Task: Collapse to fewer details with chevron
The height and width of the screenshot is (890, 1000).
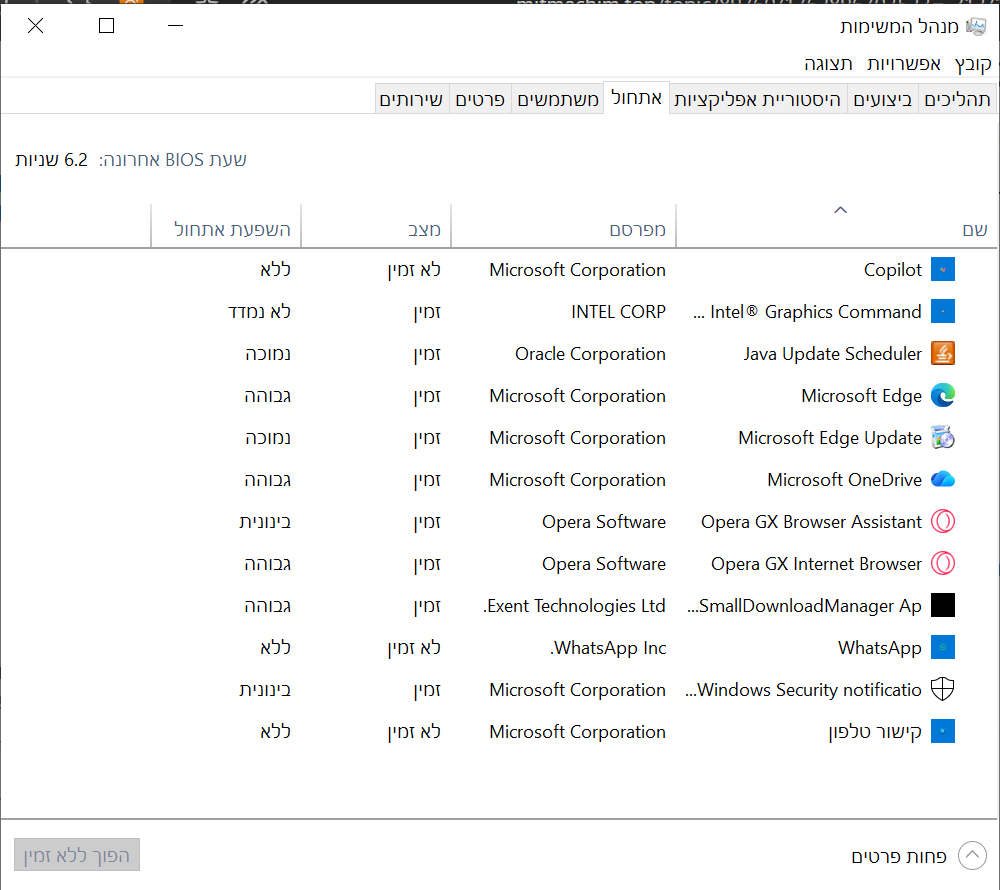Action: (971, 856)
